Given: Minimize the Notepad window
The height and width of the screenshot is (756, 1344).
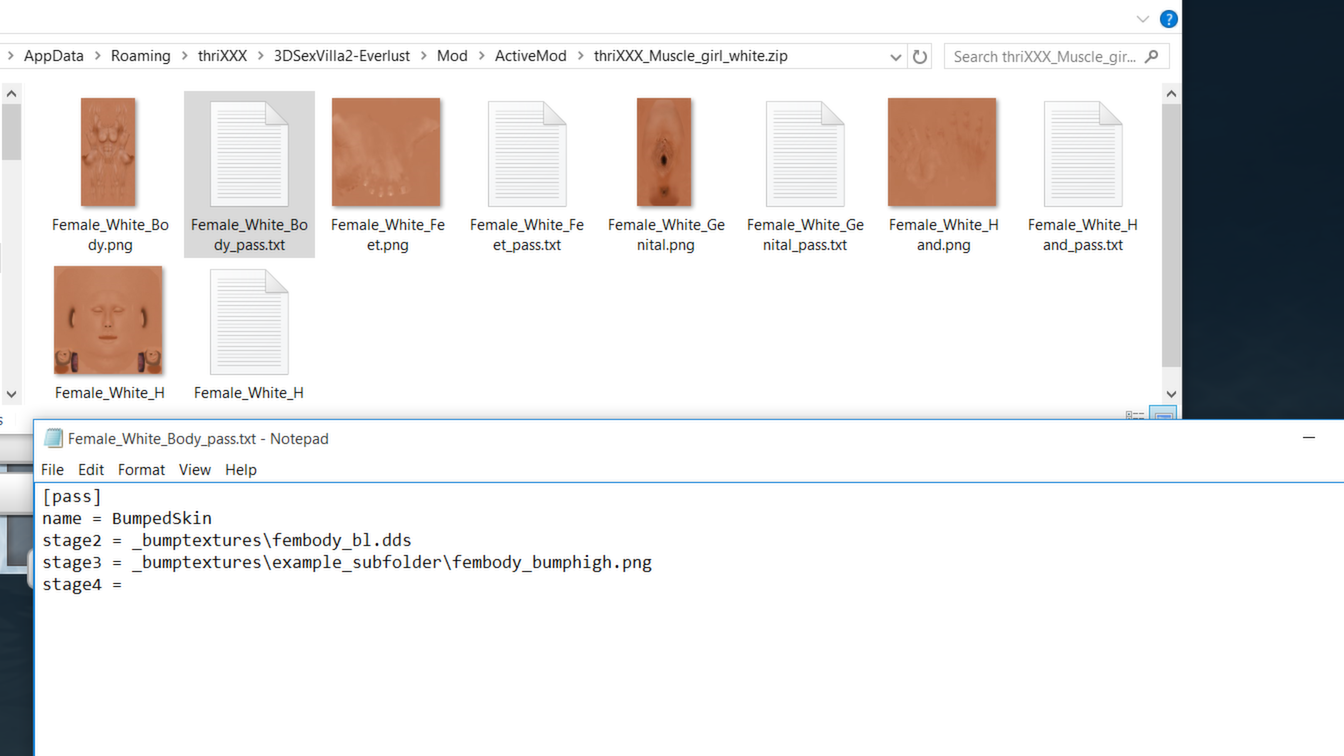Looking at the screenshot, I should pos(1309,438).
